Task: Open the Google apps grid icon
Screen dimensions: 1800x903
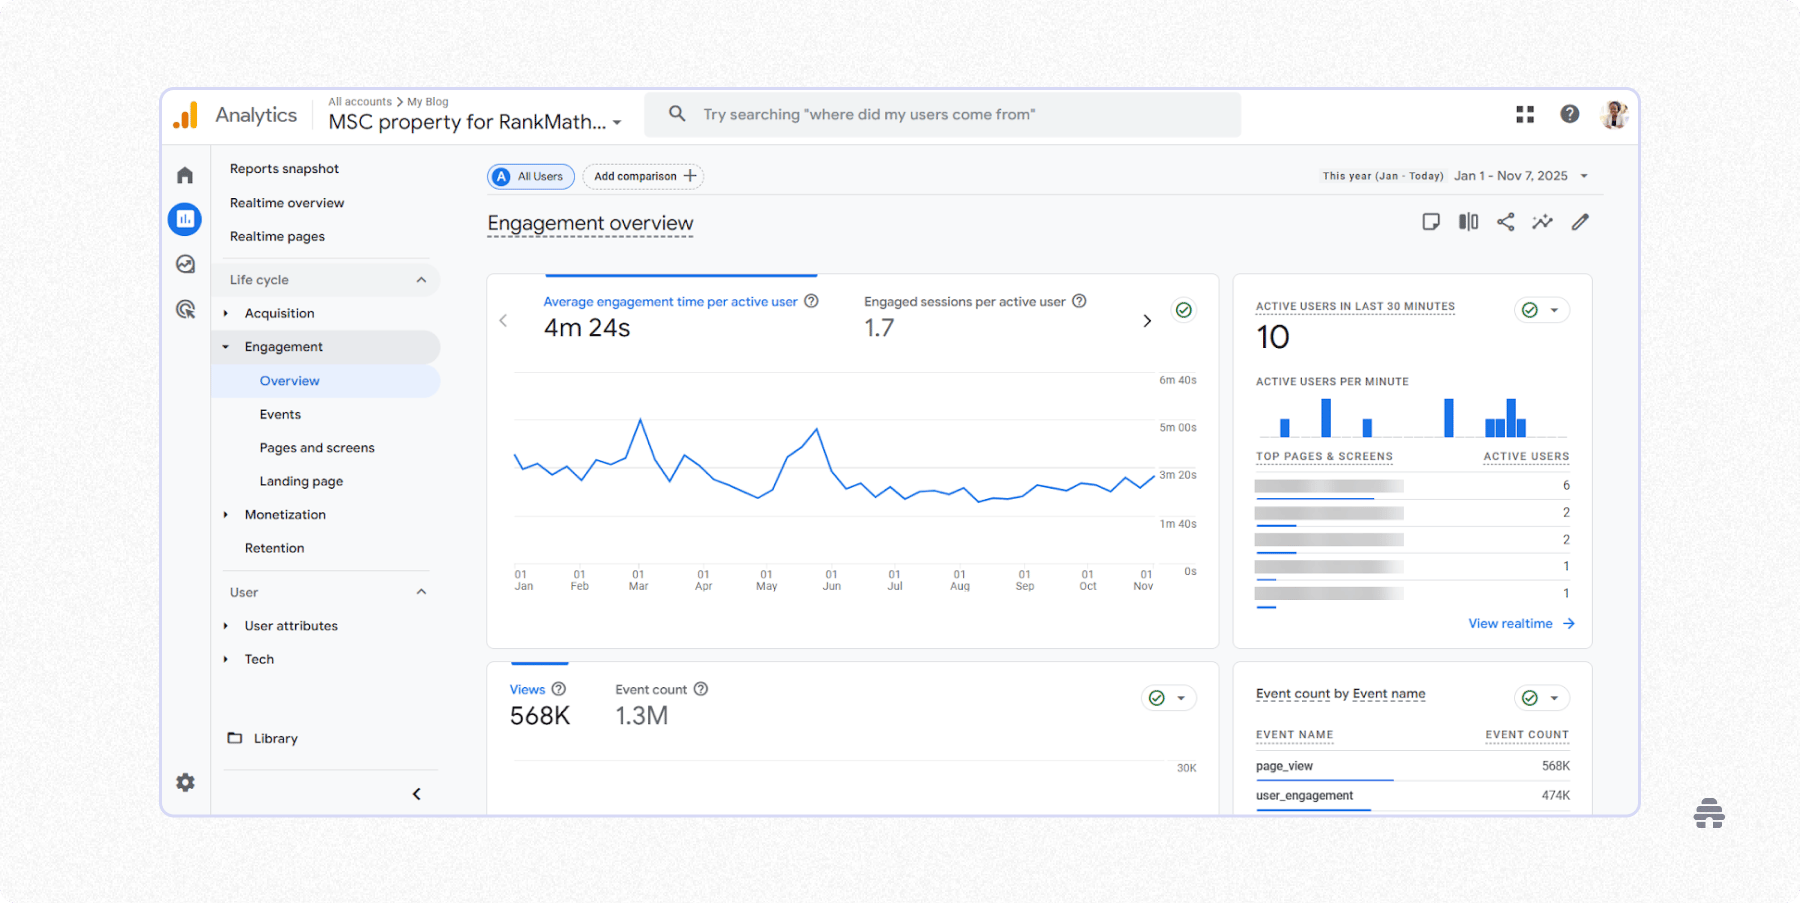Action: pos(1524,115)
